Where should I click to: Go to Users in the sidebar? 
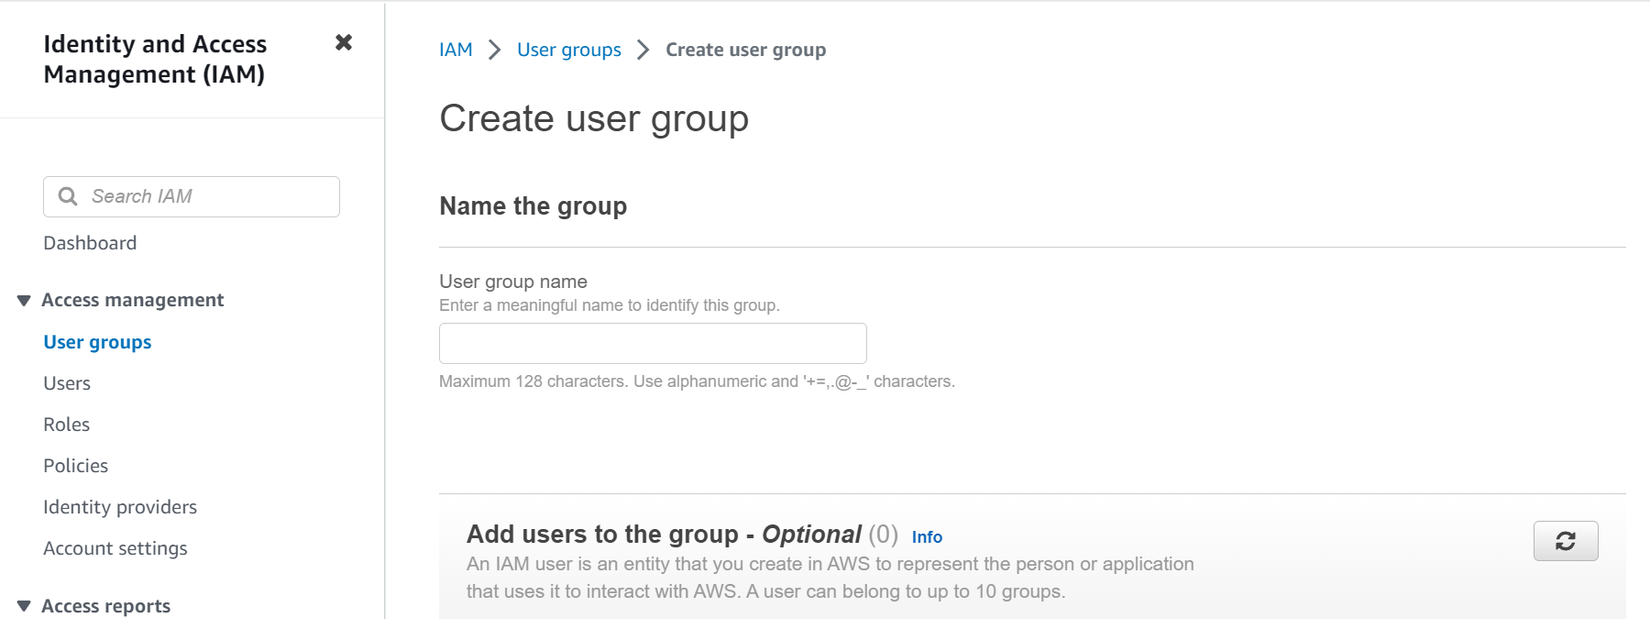tap(67, 383)
